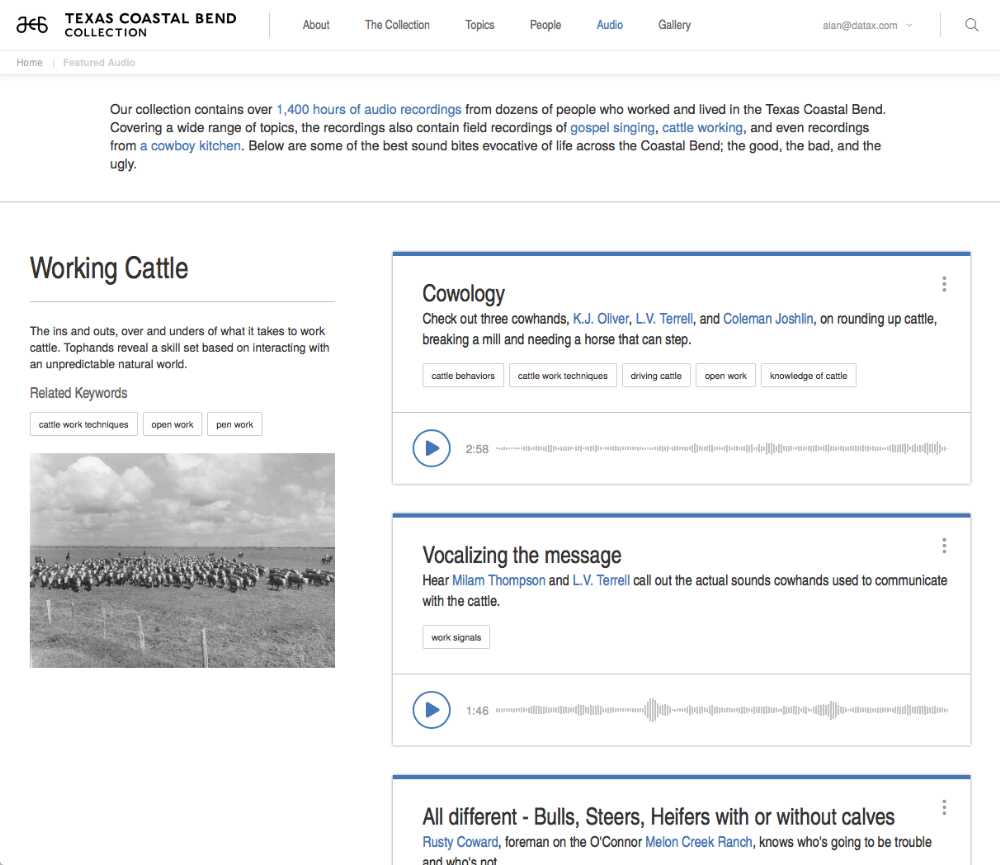Open the Melon Creek Ranch link
The width and height of the screenshot is (1000, 865).
[x=698, y=842]
